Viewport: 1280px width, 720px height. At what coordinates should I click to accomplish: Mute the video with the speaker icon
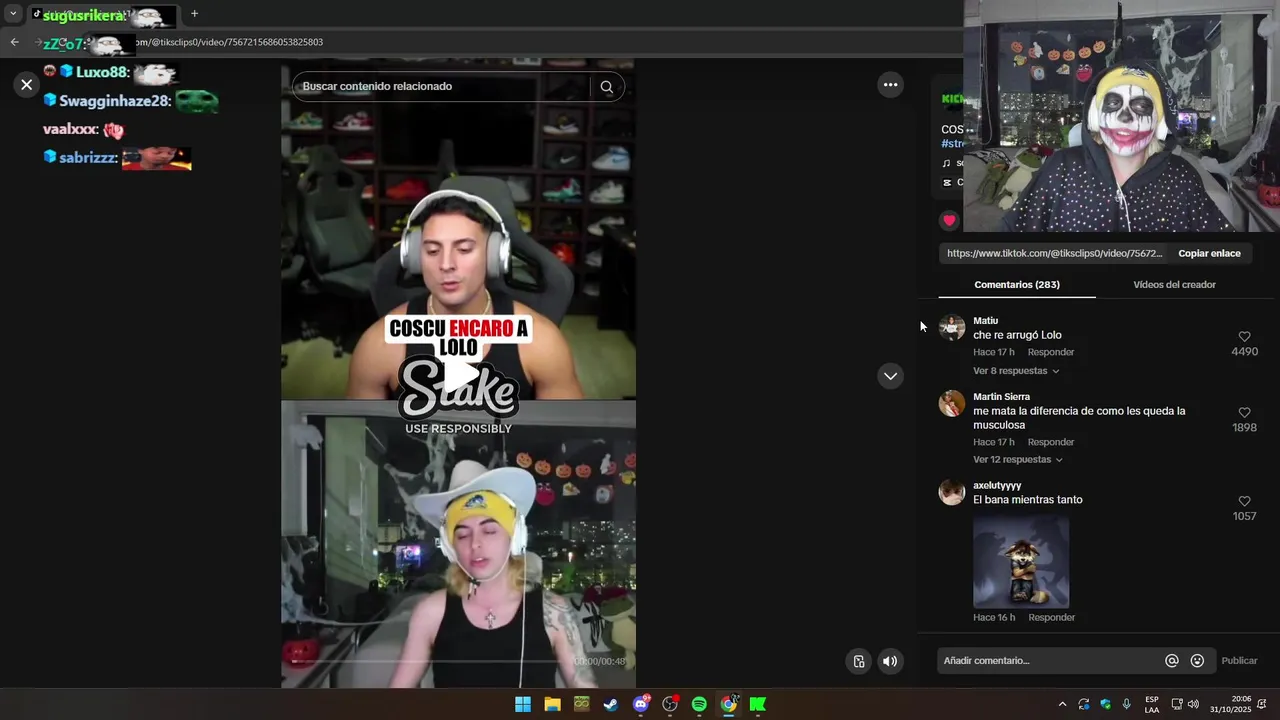890,661
